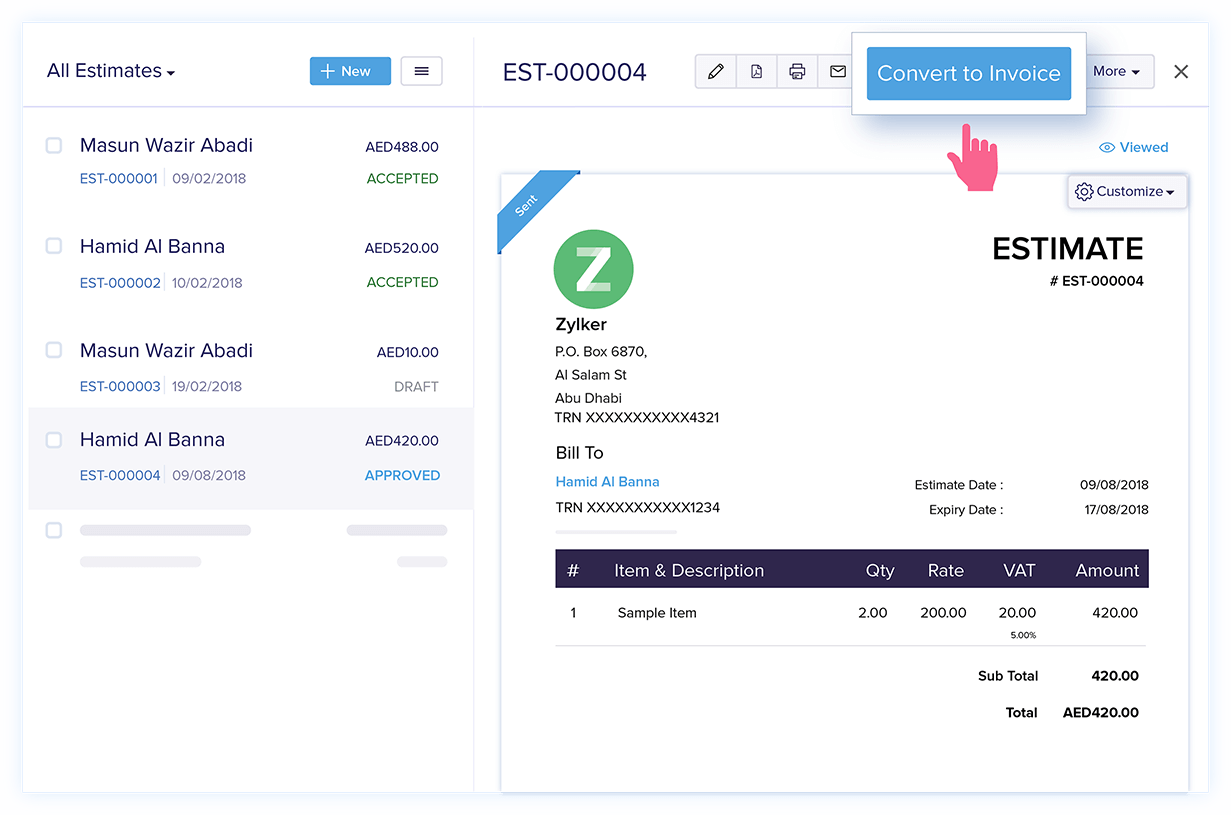Click the pencil edit icon
1231x815 pixels.
pyautogui.click(x=715, y=71)
